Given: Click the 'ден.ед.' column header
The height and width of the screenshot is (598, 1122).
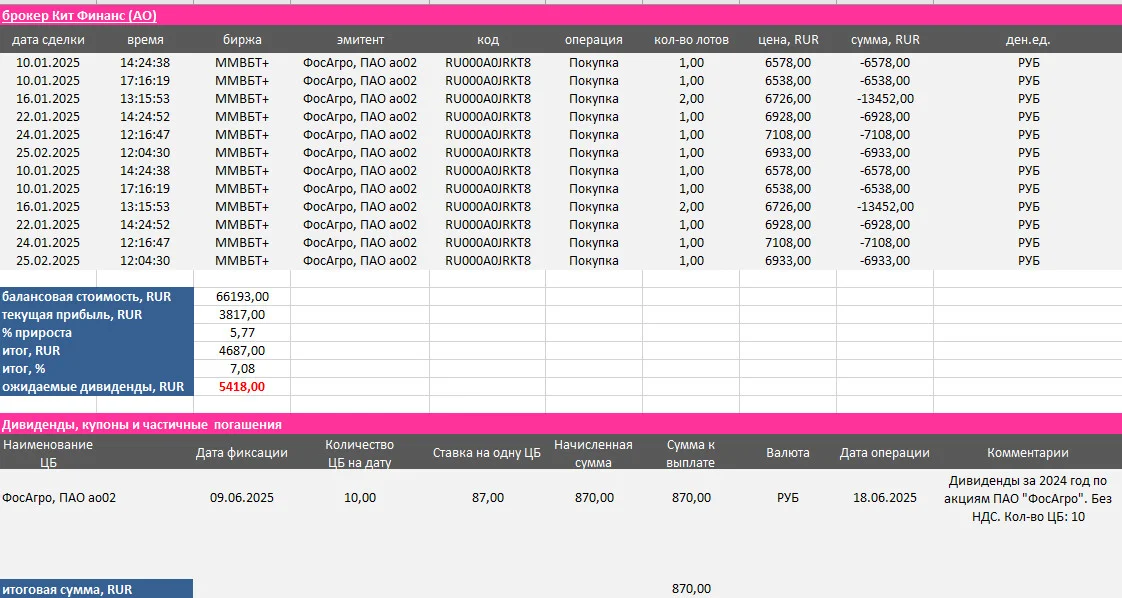Looking at the screenshot, I should tap(1028, 40).
